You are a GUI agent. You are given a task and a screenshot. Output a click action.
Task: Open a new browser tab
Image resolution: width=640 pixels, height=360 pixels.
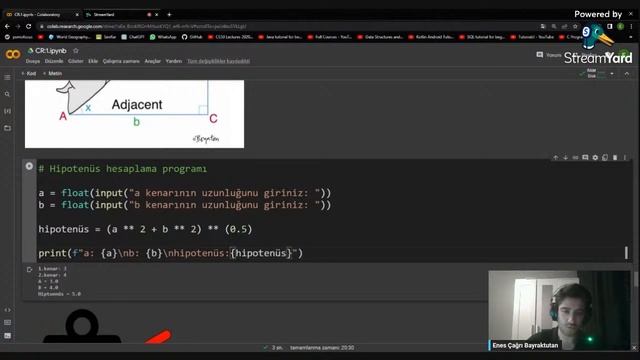click(x=169, y=15)
